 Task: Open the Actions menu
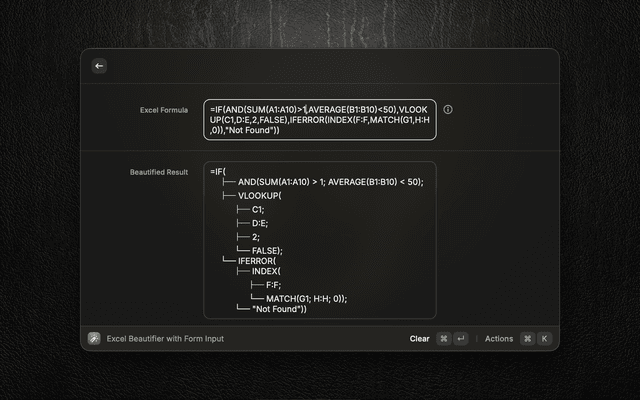pos(498,338)
